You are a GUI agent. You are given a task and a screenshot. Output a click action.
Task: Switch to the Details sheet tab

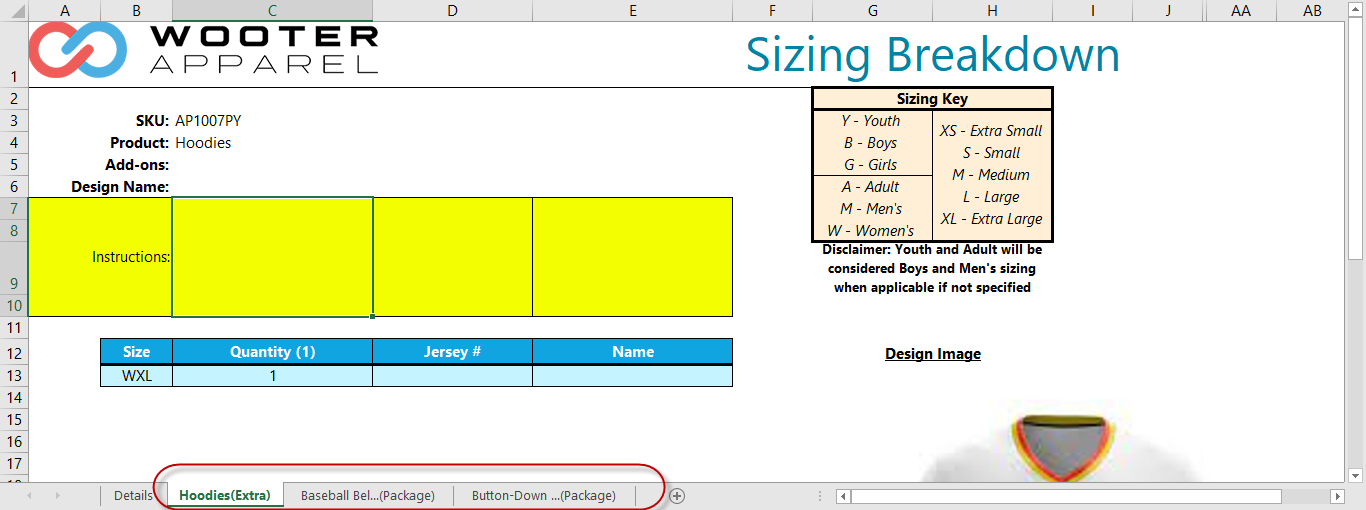click(133, 496)
